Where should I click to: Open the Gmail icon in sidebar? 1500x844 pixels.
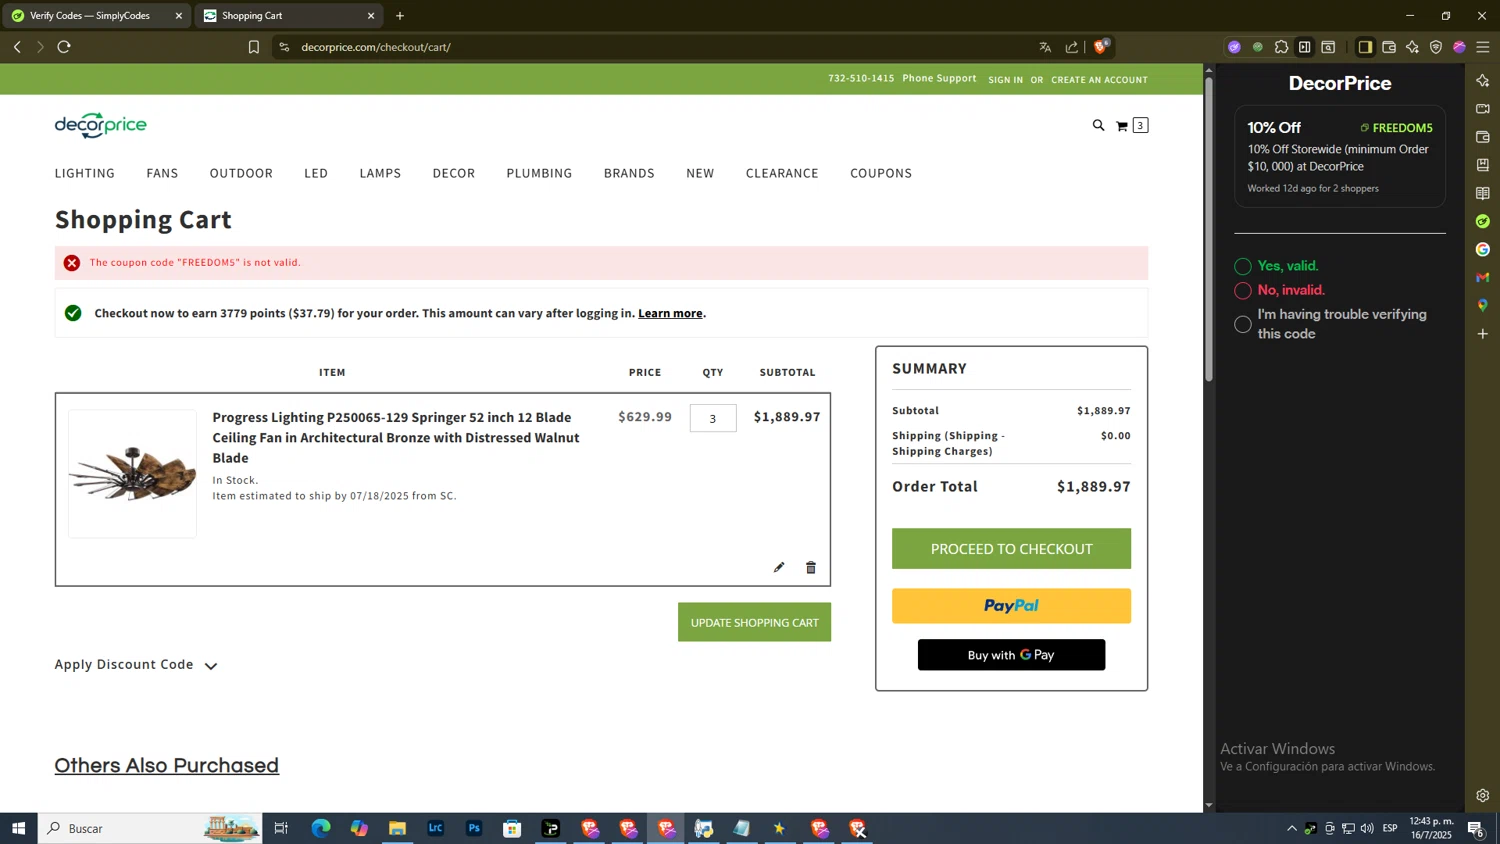pos(1483,277)
